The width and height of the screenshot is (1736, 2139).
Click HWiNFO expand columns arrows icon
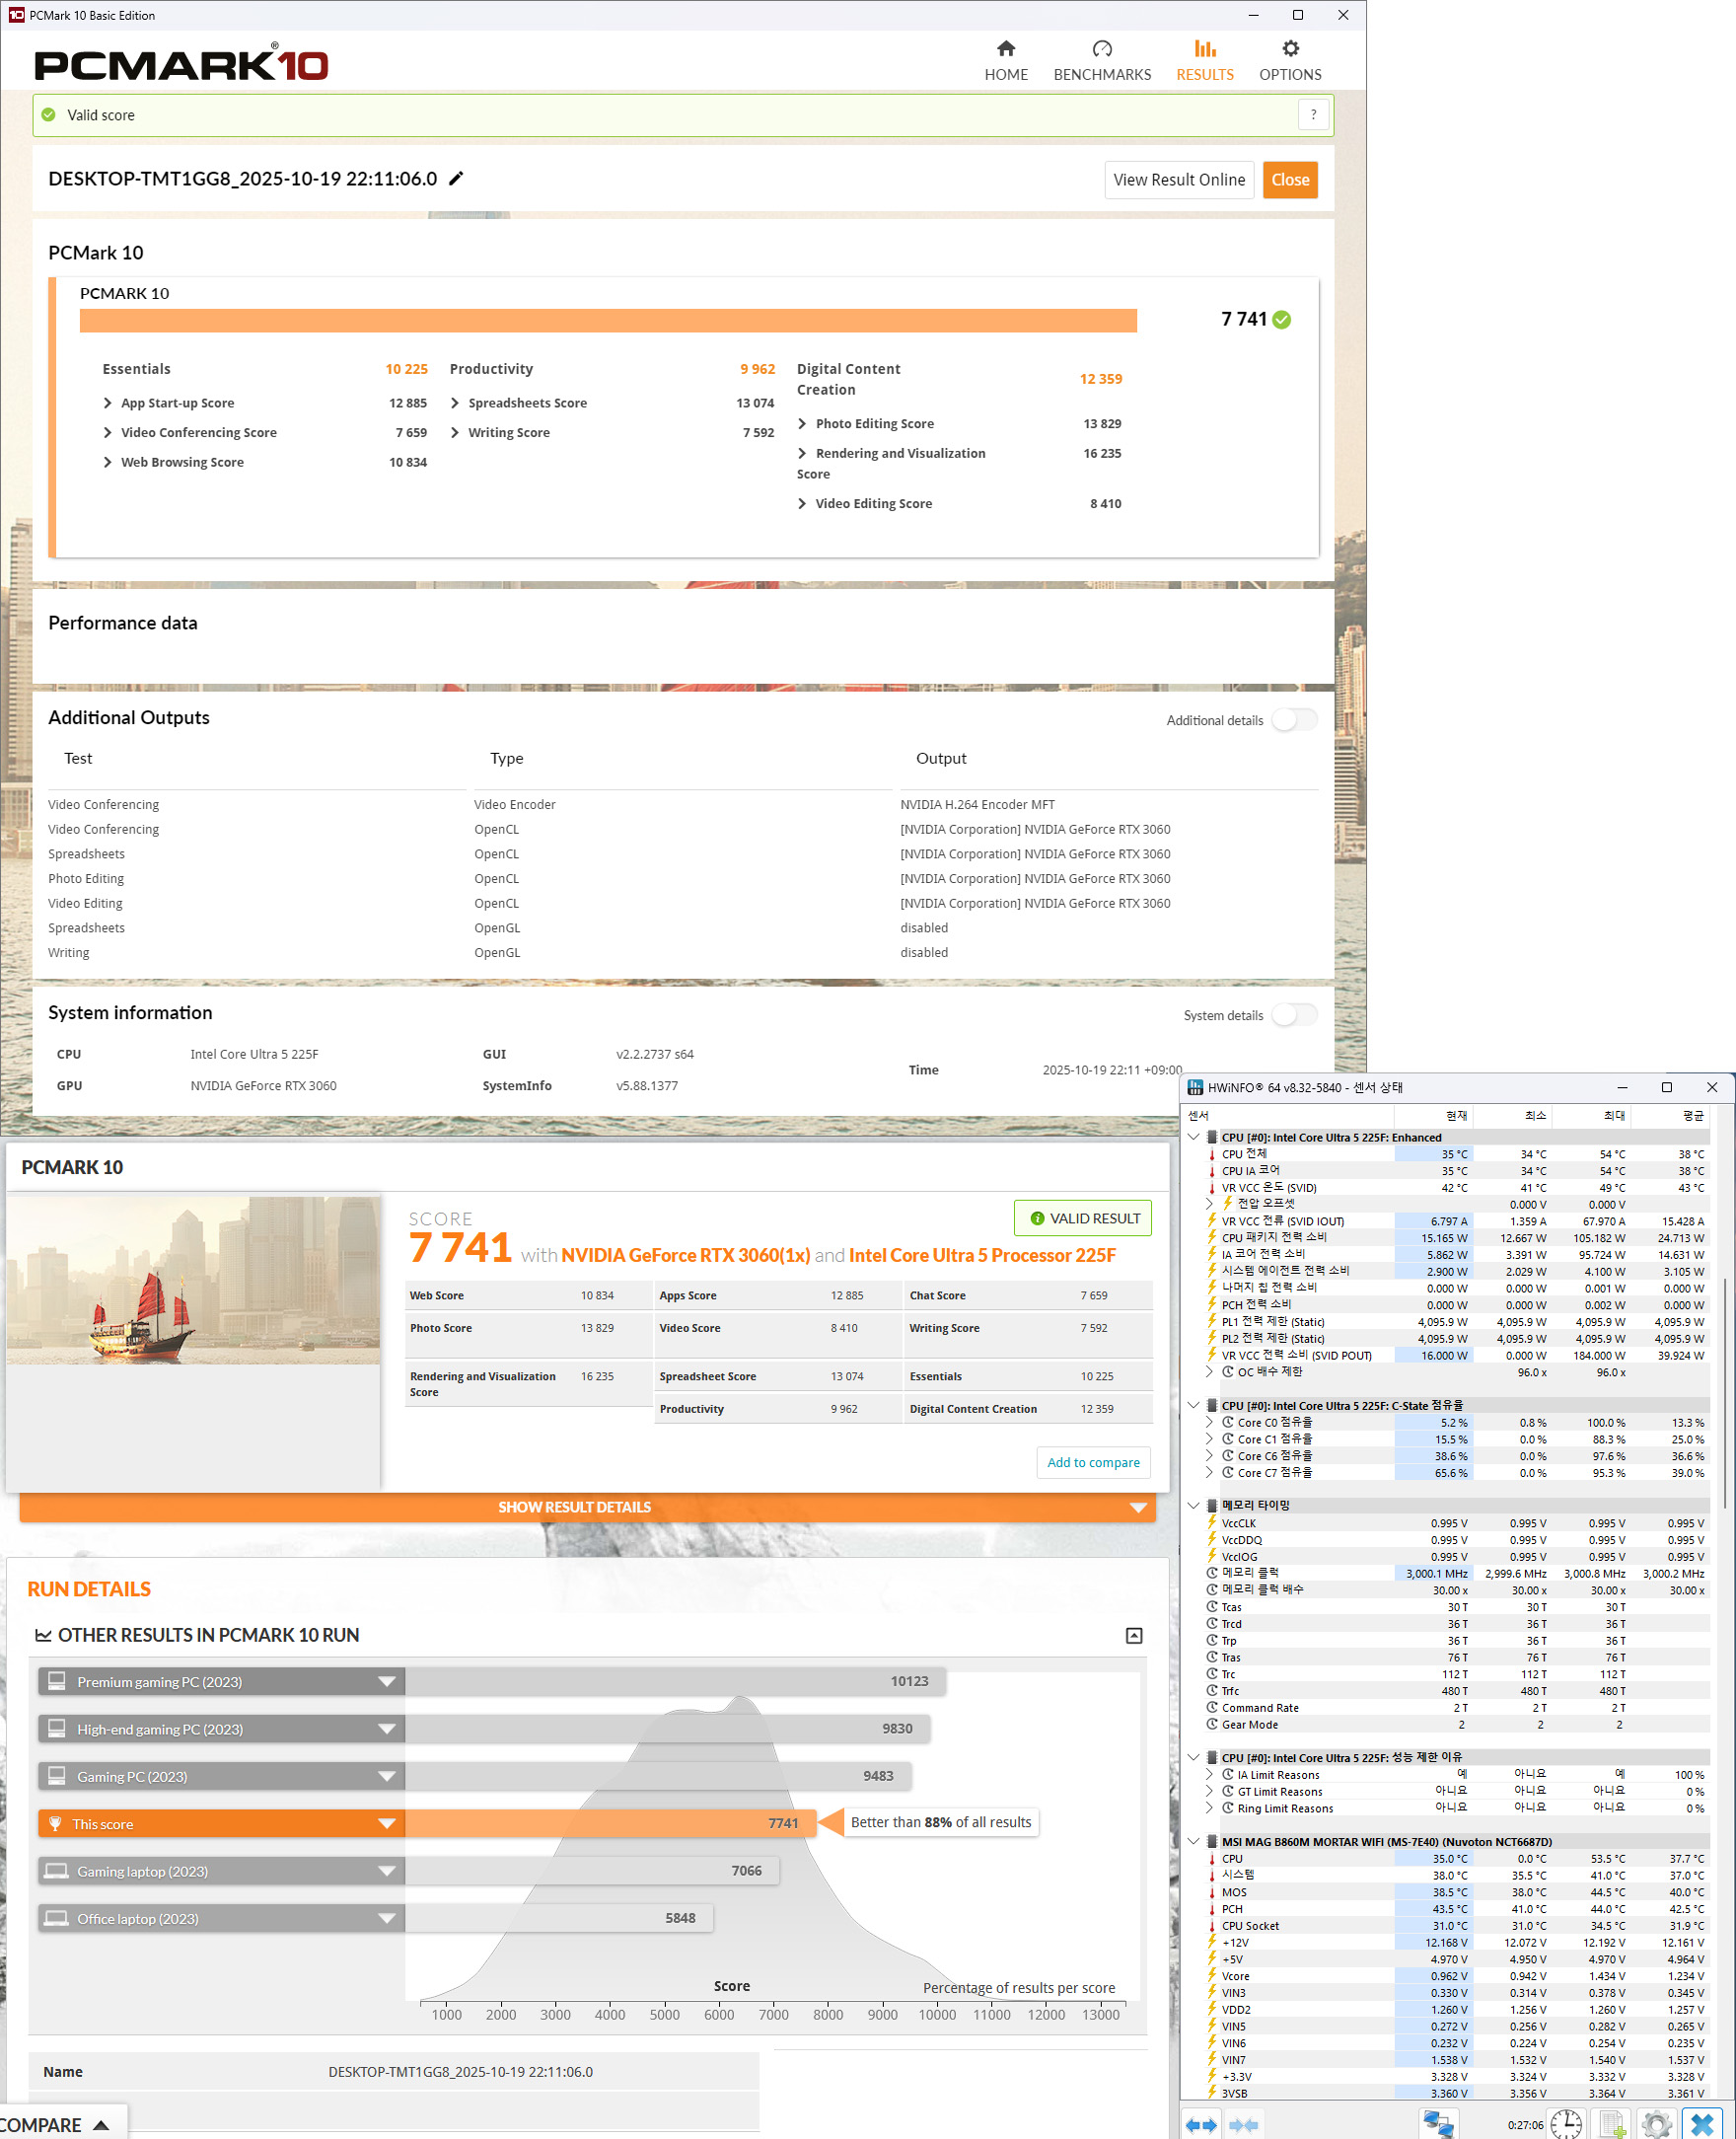(x=1201, y=2125)
